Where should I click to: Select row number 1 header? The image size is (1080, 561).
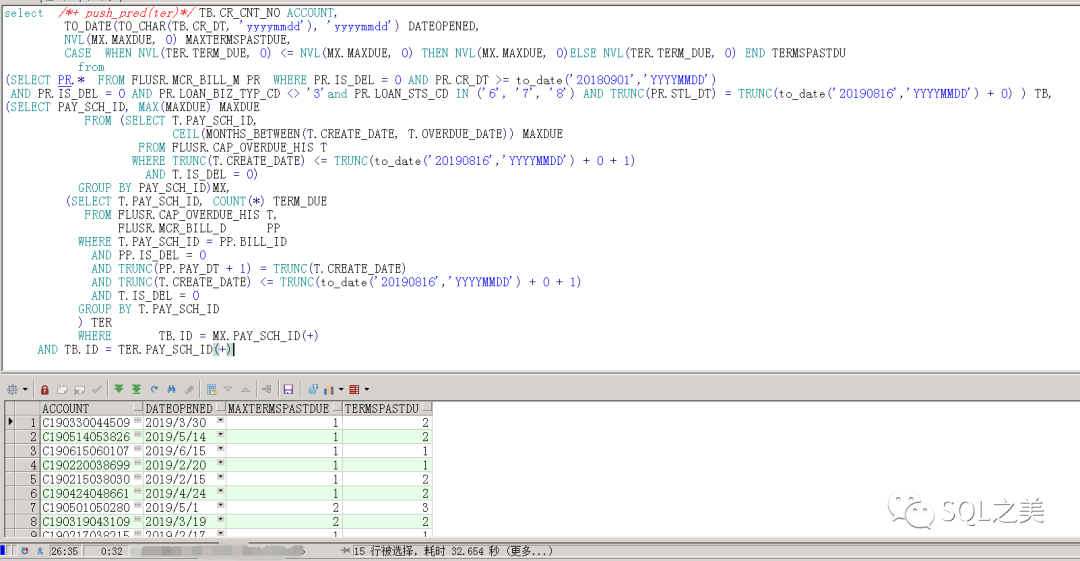click(x=28, y=422)
